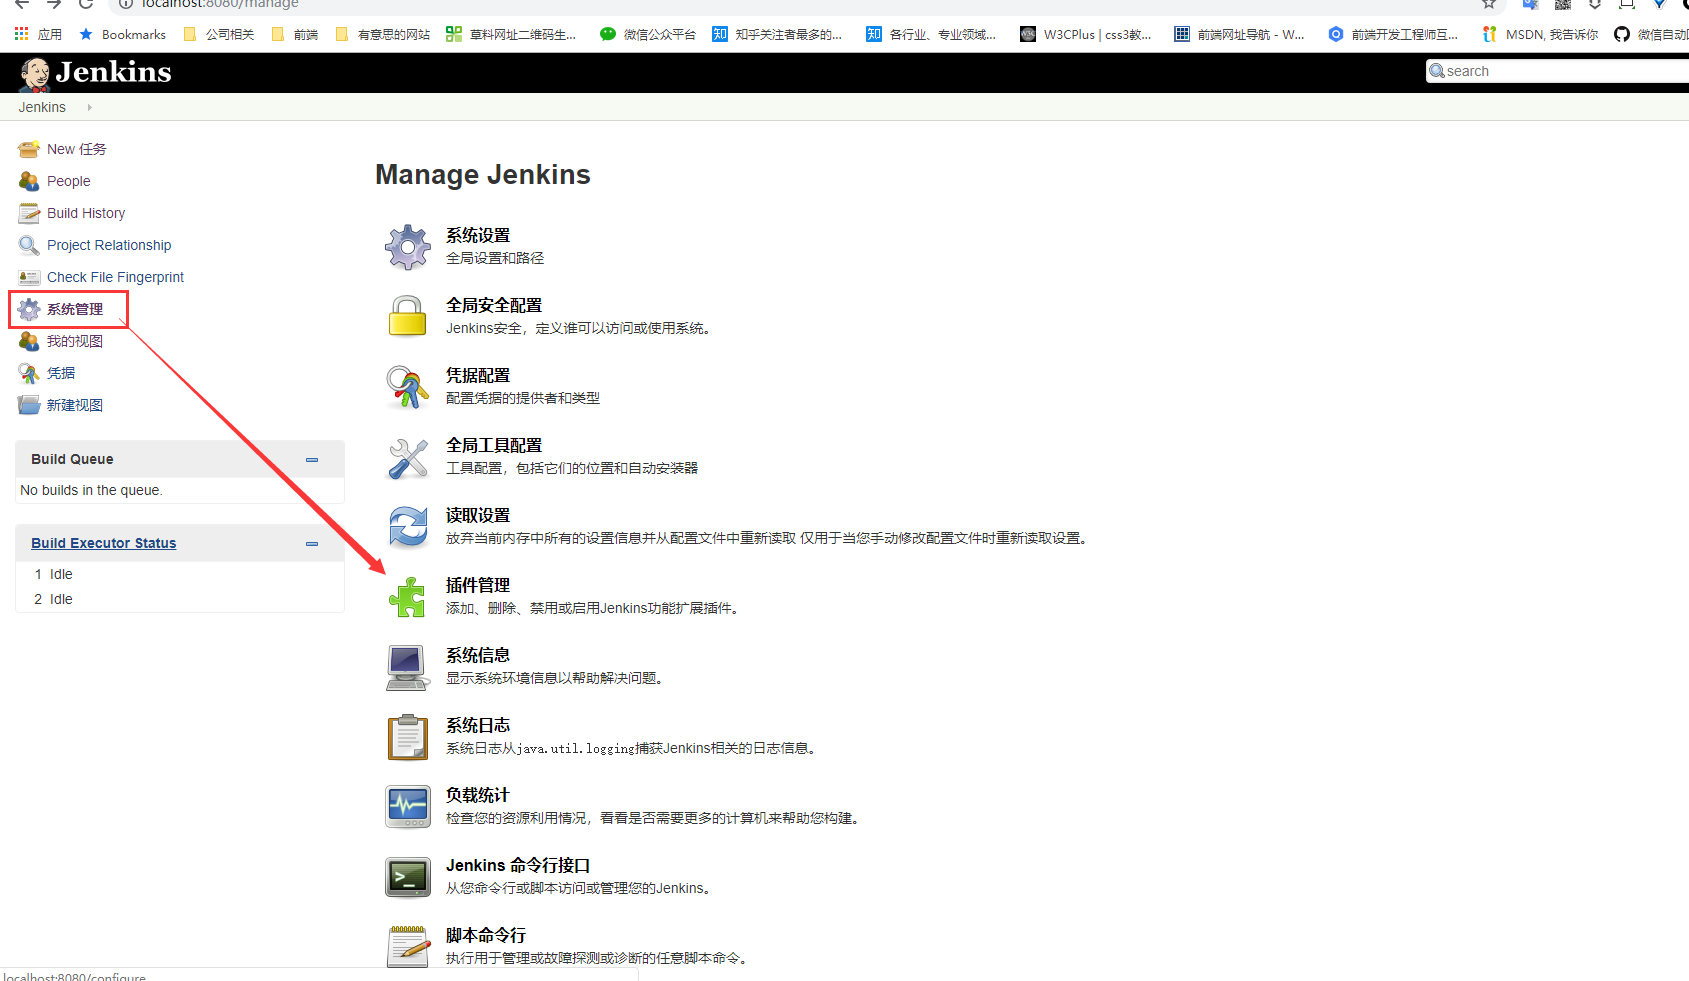Image resolution: width=1689 pixels, height=981 pixels.
Task: Click the 负载统计 monitor icon
Action: pyautogui.click(x=408, y=807)
